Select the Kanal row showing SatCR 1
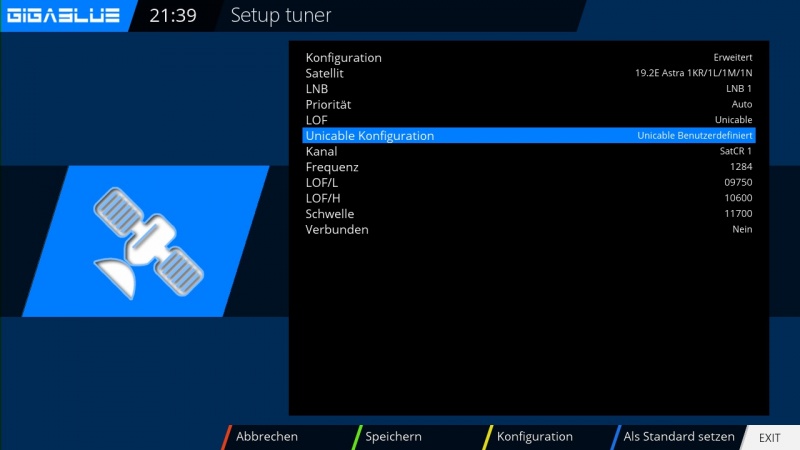Image resolution: width=800 pixels, height=450 pixels. click(528, 151)
